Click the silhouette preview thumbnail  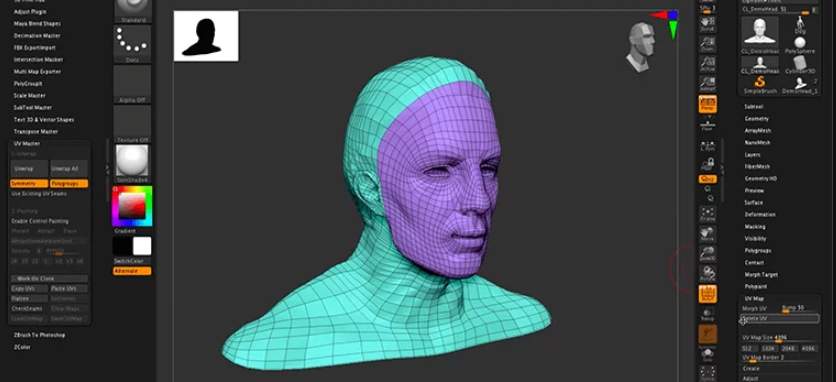[x=206, y=36]
